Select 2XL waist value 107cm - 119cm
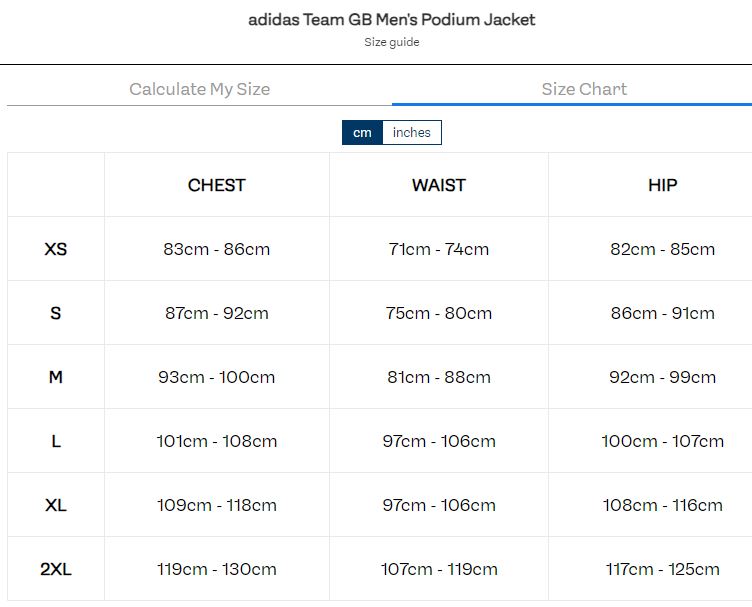 coord(439,569)
